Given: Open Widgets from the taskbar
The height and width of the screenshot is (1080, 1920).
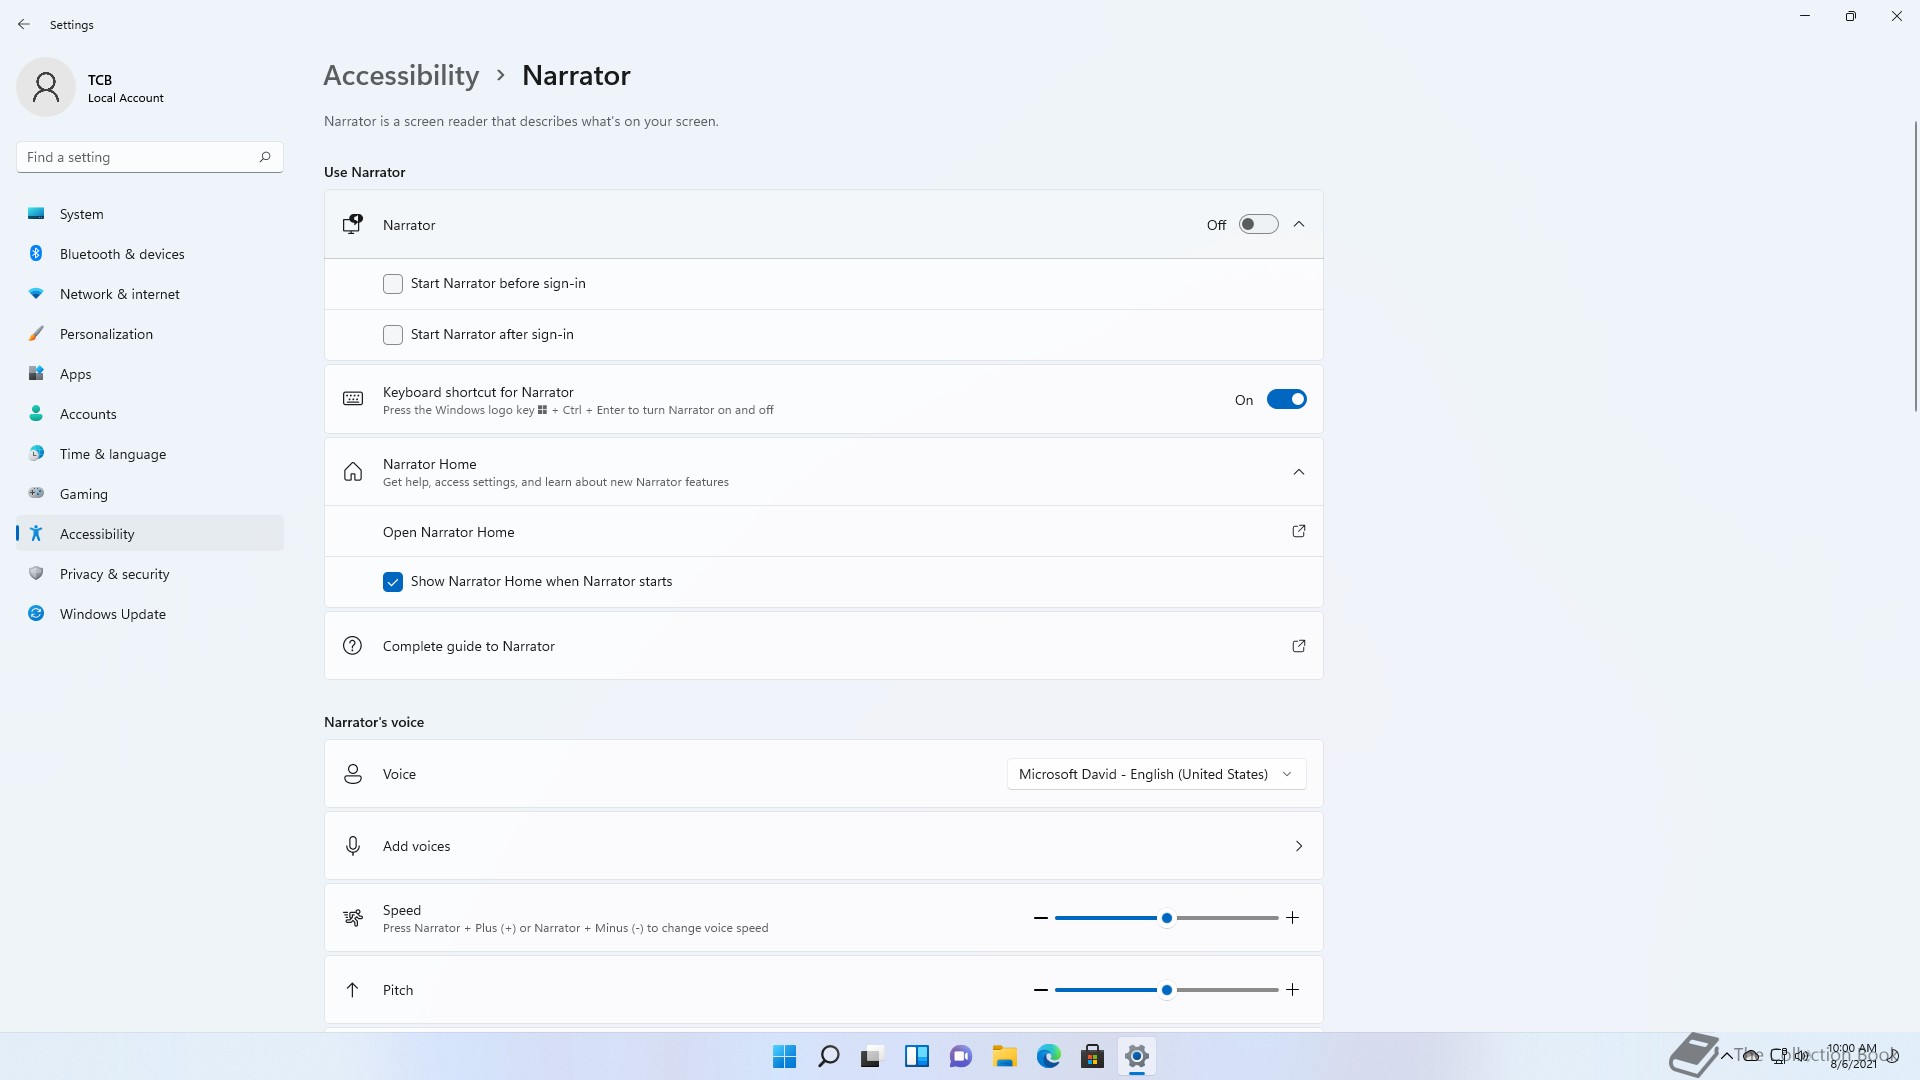Looking at the screenshot, I should (x=917, y=1056).
